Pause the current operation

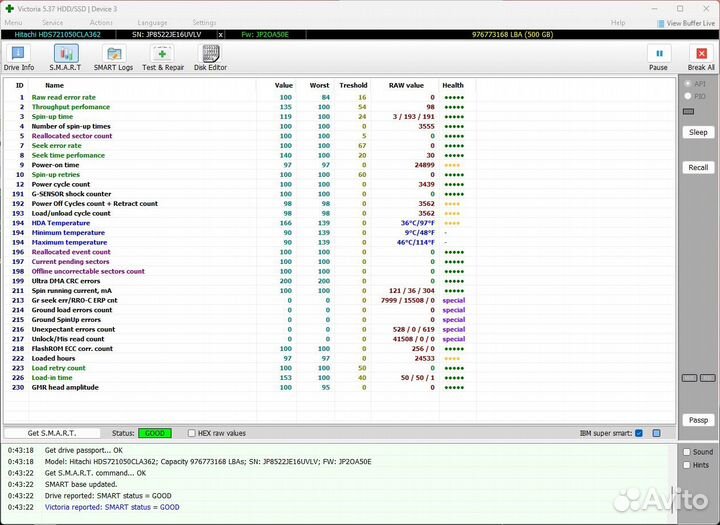click(658, 58)
